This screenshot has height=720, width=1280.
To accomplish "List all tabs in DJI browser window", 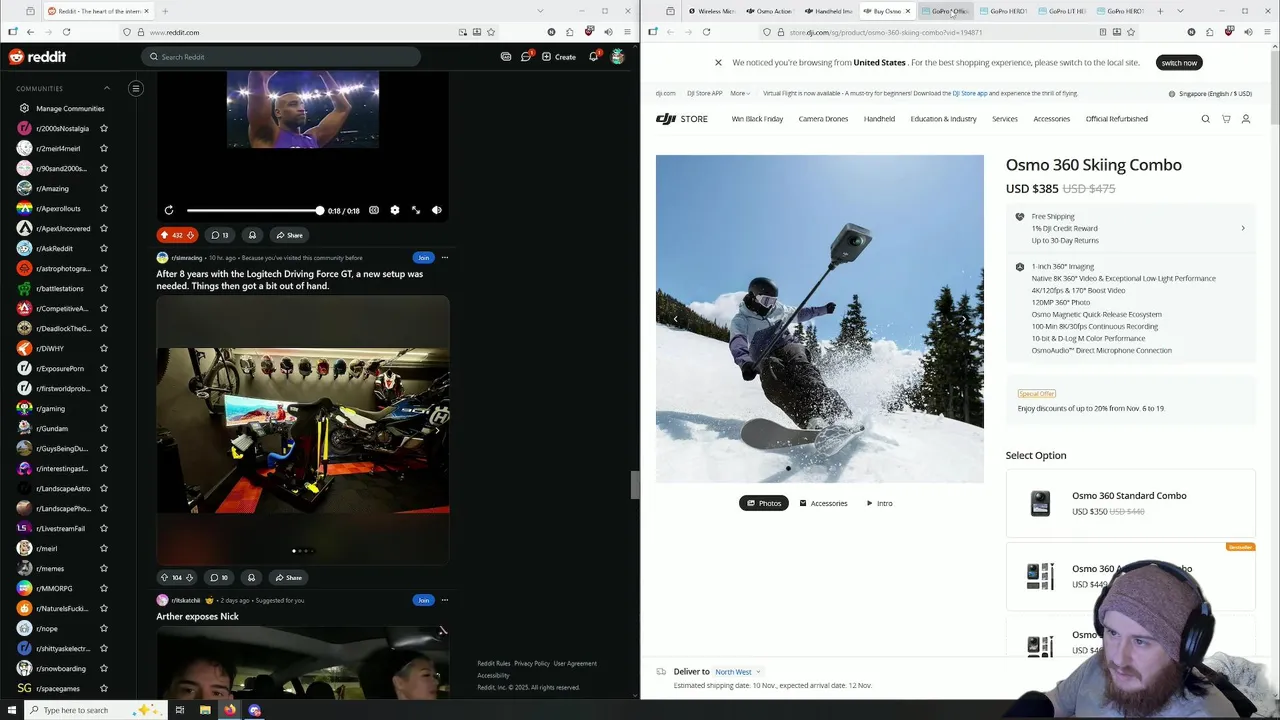I will 1180,11.
